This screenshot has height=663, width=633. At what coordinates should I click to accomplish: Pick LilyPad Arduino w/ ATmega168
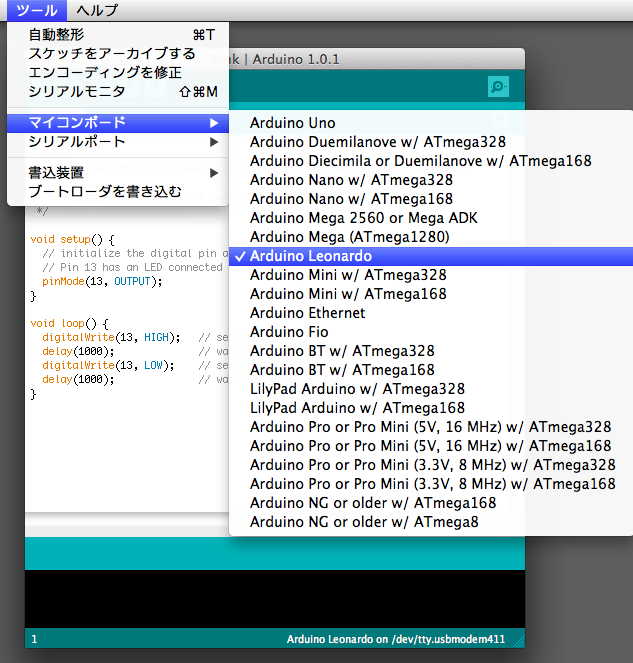(431, 408)
